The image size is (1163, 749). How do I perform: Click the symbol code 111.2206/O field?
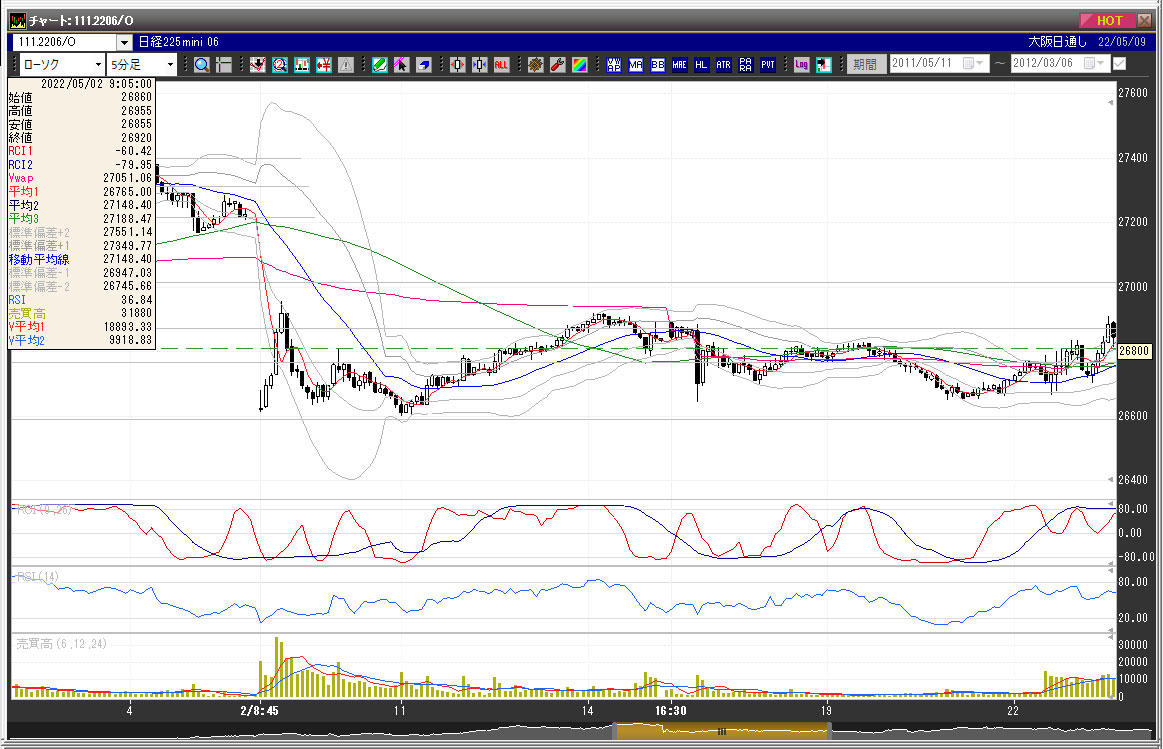click(65, 42)
